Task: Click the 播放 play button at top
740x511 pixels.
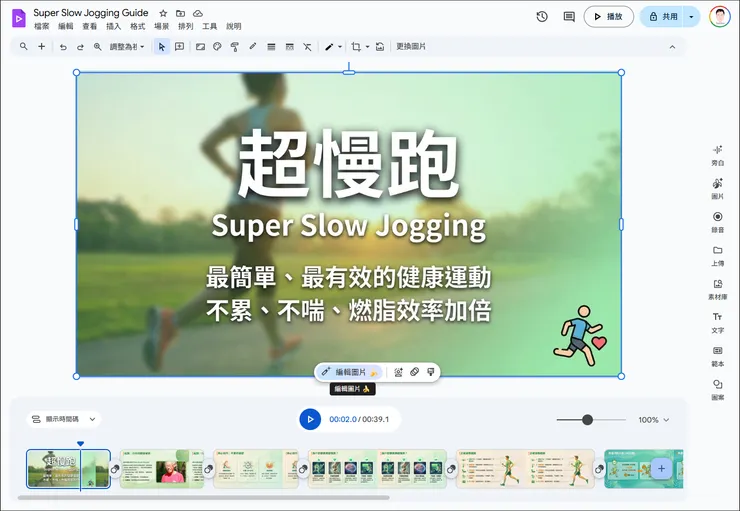Action: click(x=608, y=17)
